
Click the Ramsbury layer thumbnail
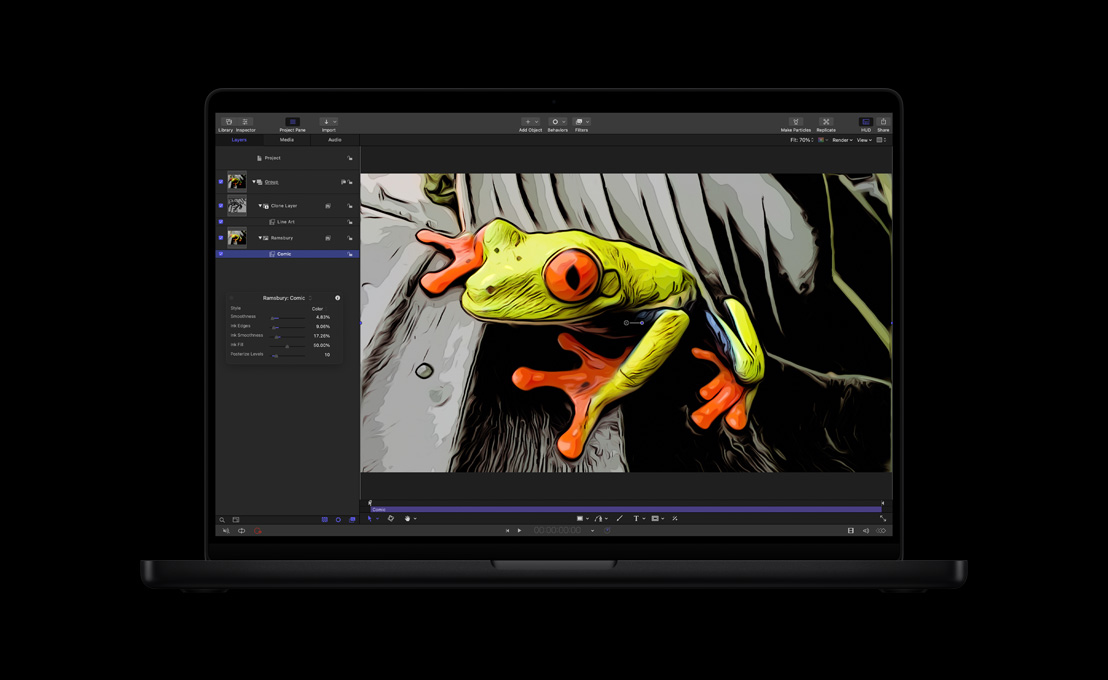pos(237,237)
